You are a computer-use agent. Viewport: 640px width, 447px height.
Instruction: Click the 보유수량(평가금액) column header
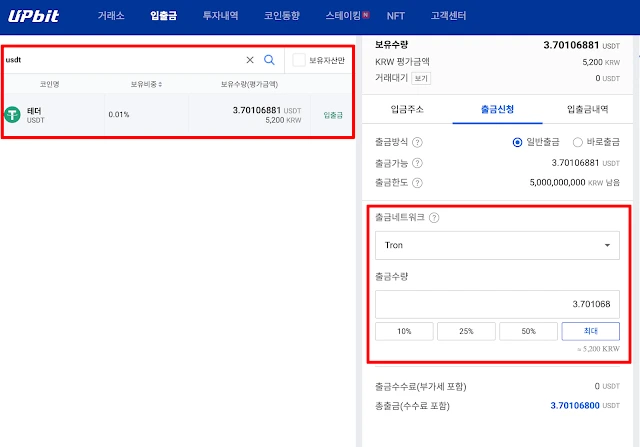coord(249,84)
